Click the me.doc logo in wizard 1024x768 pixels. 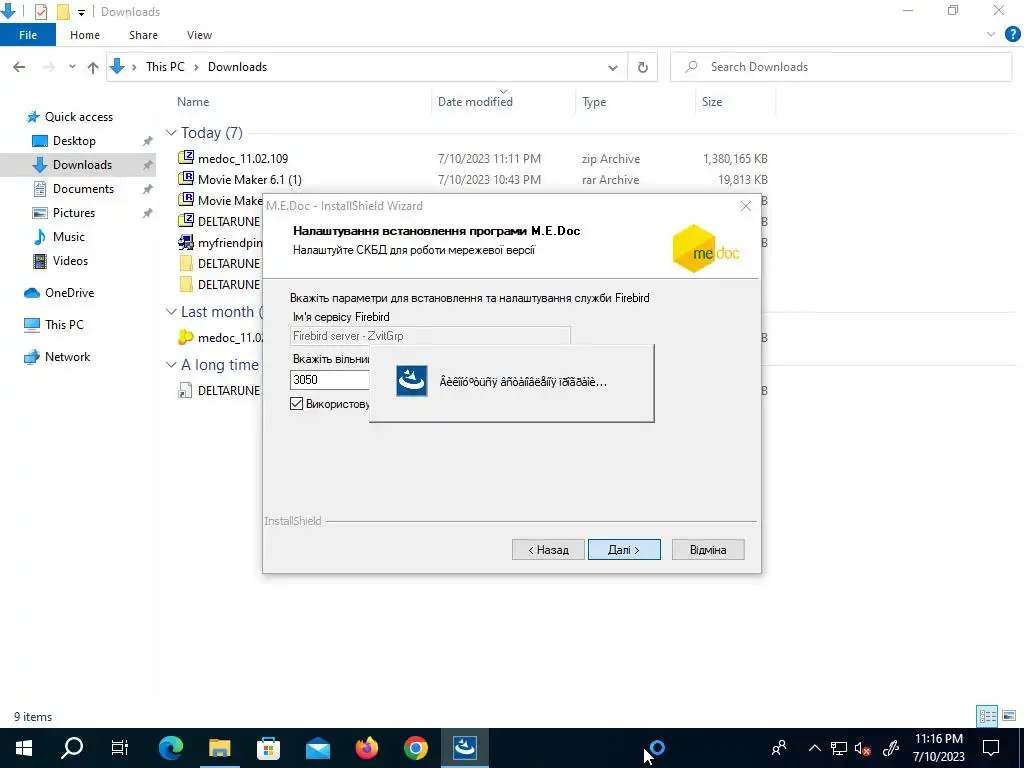tap(706, 249)
